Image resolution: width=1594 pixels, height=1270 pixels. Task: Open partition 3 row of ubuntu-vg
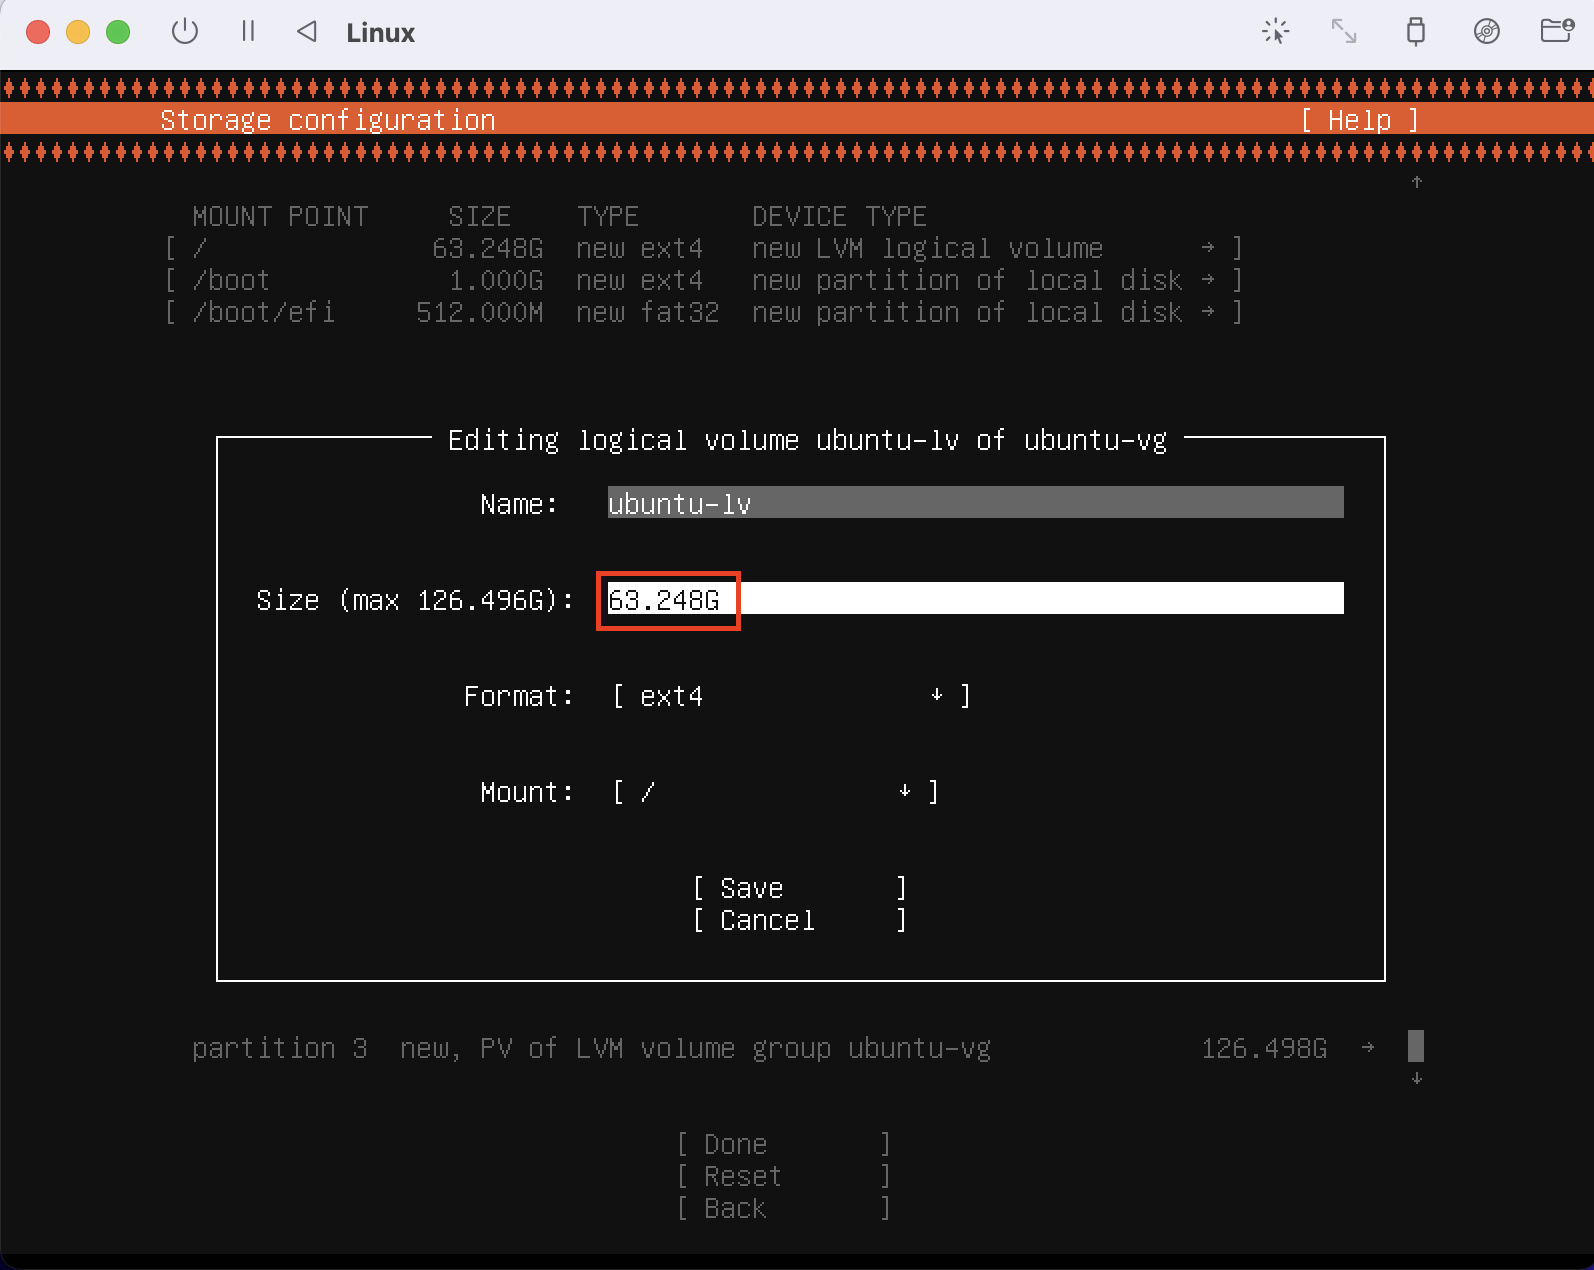(x=784, y=1048)
